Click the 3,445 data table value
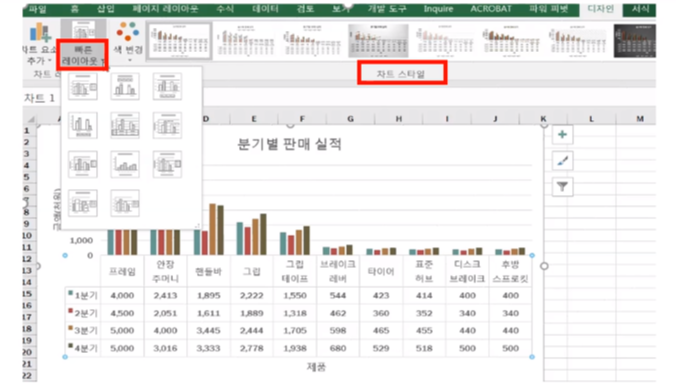Viewport: 676px width, 392px height. (208, 330)
